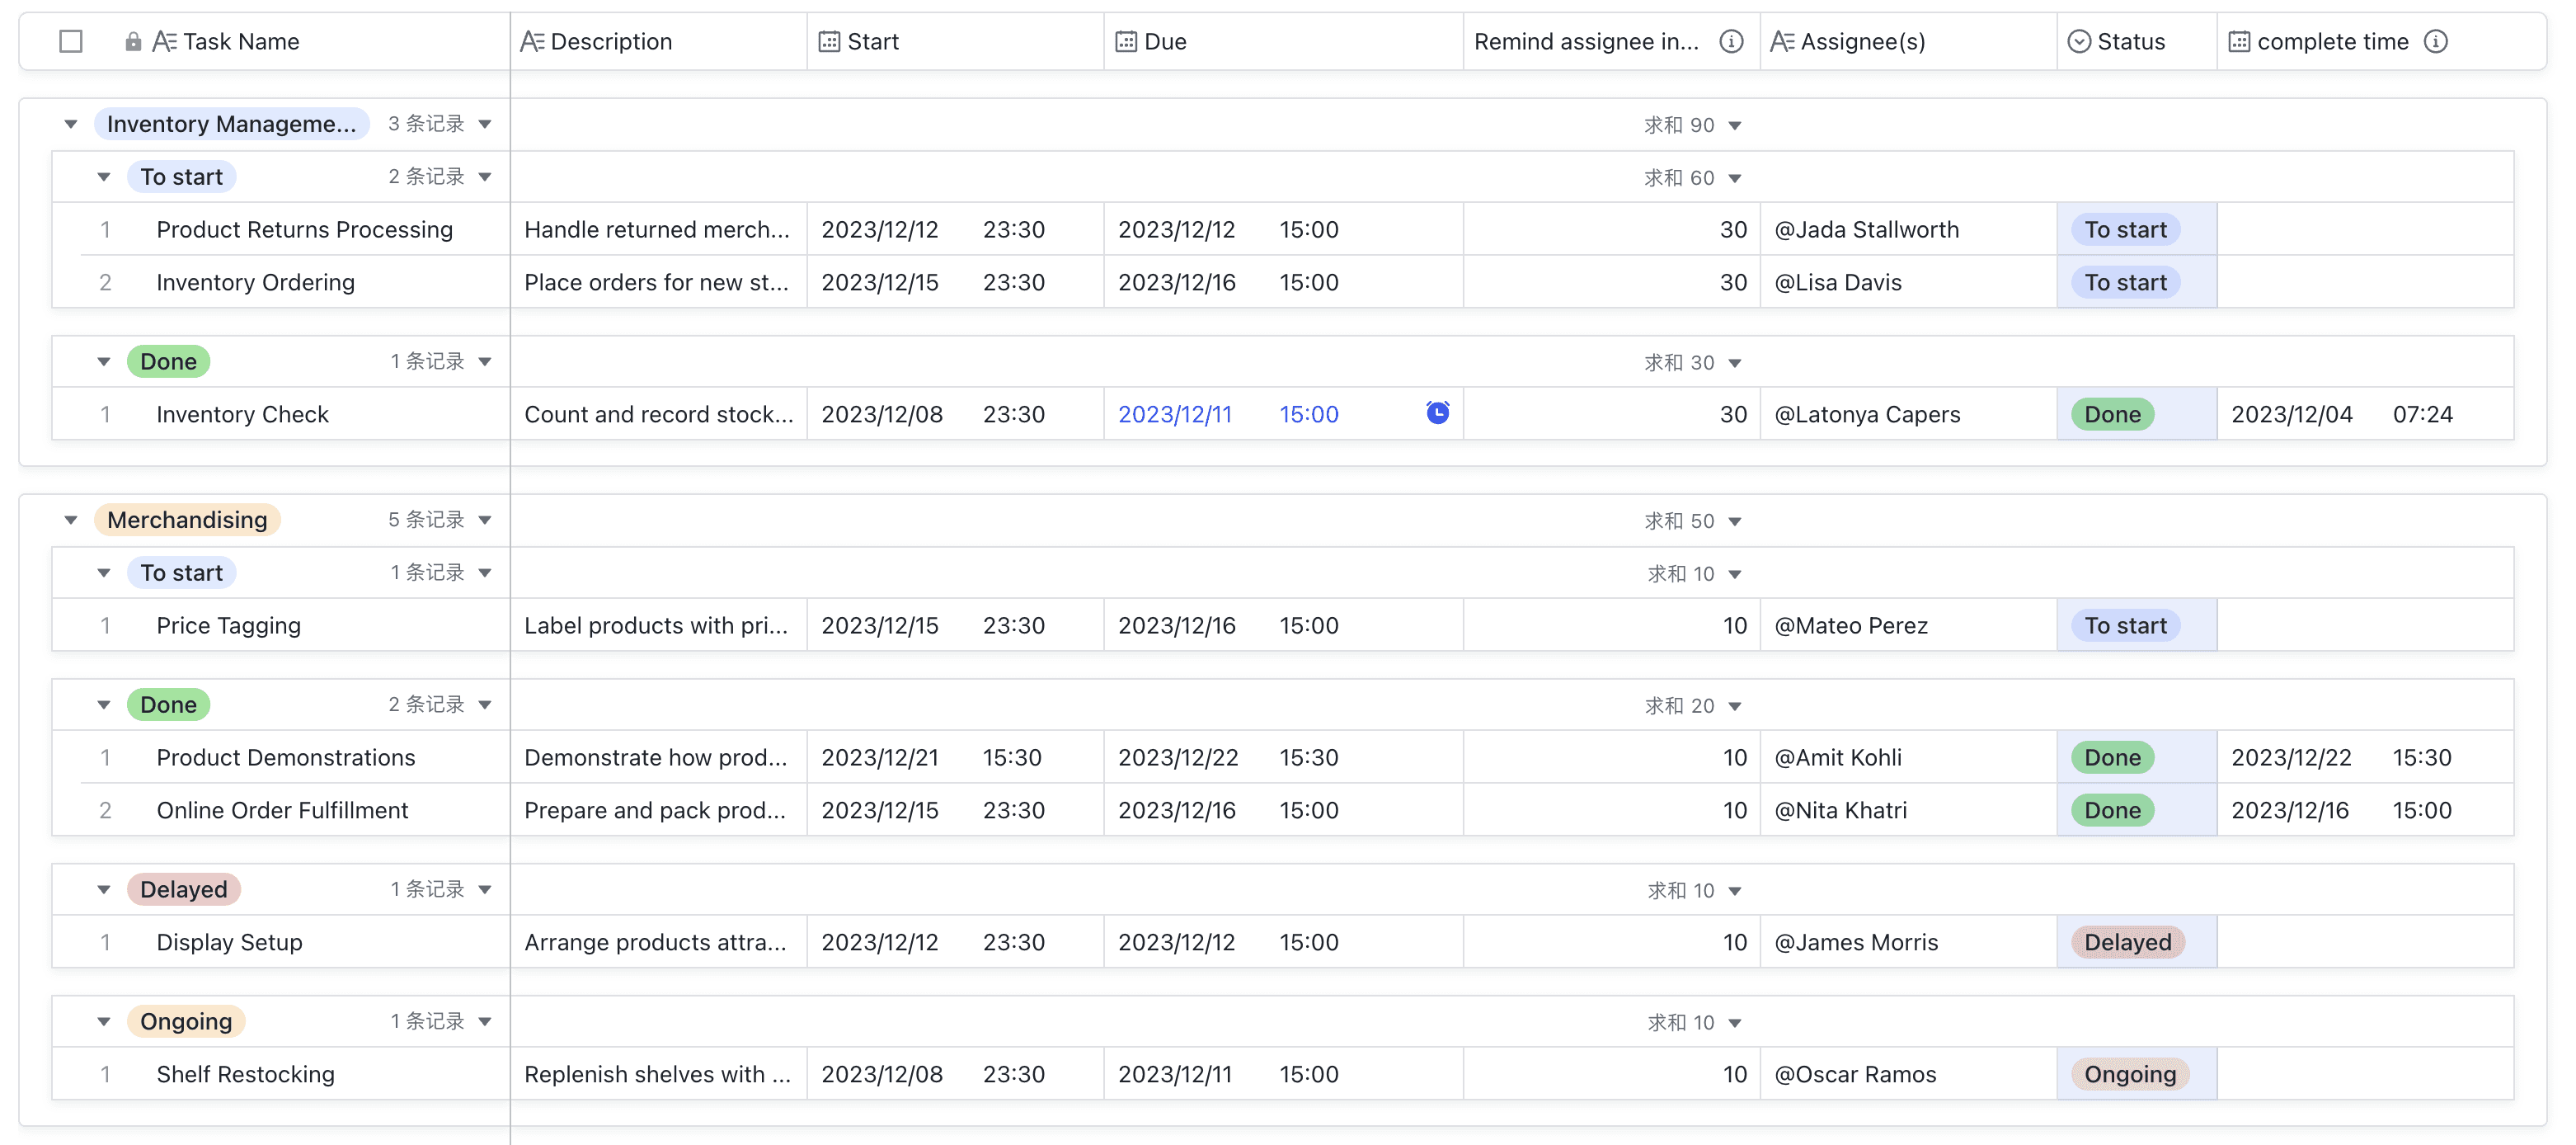Click the Status column circle icon
2576x1145 pixels.
tap(2079, 41)
